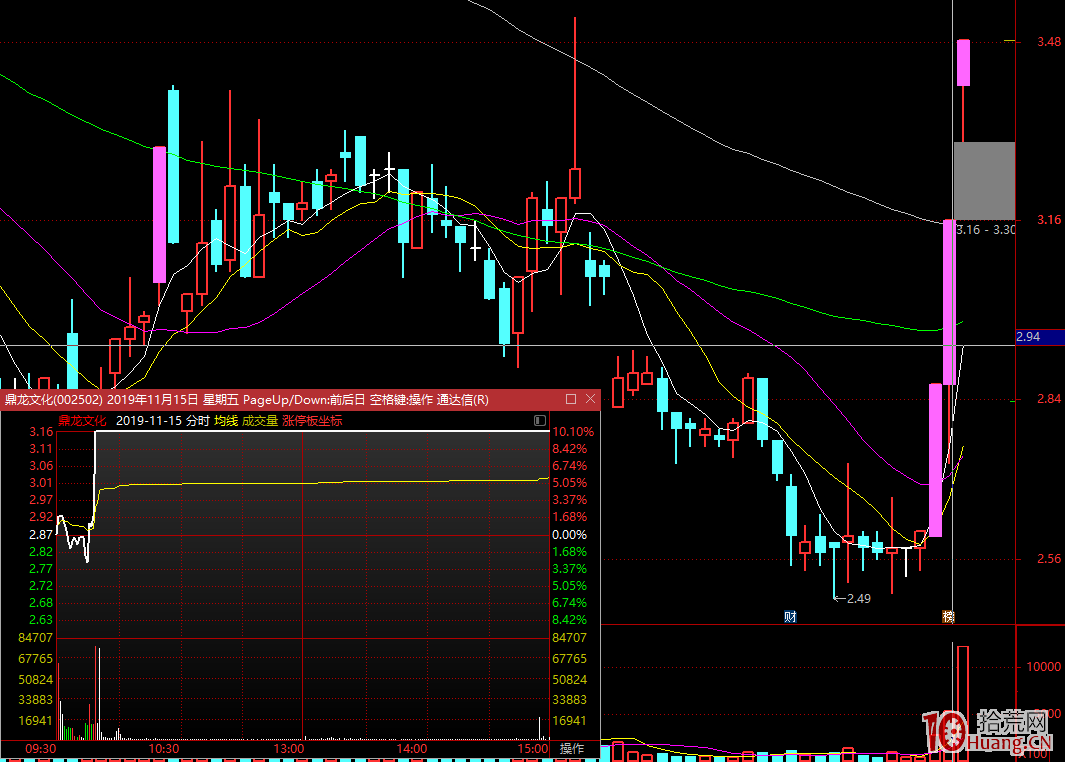Click the 14:00 time axis label
Screen dimensions: 1065x762
(412, 748)
